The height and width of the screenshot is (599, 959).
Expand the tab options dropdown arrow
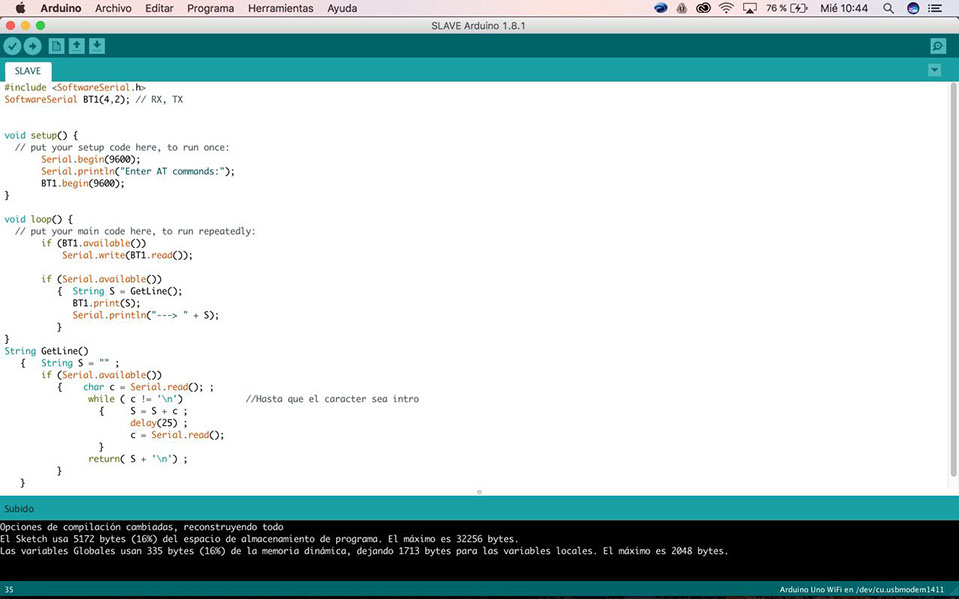tap(935, 70)
